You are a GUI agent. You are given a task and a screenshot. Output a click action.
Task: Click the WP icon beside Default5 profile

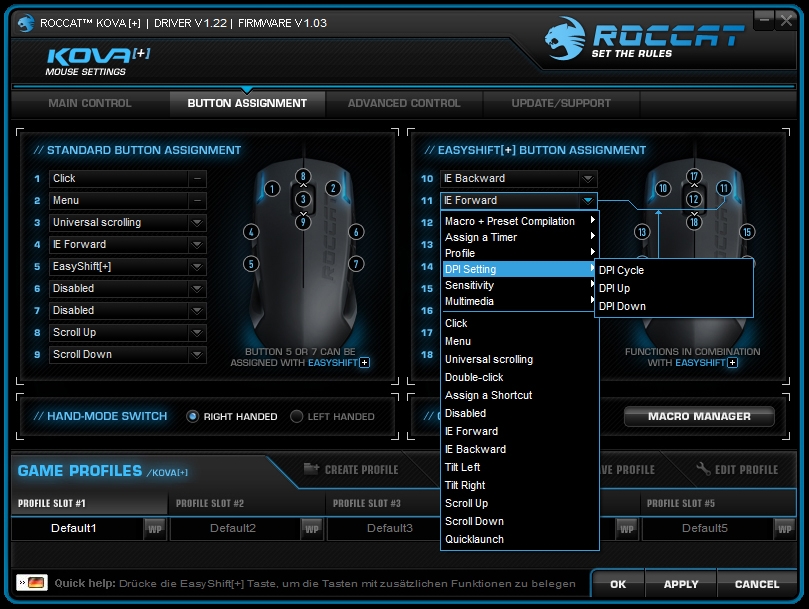pos(784,528)
